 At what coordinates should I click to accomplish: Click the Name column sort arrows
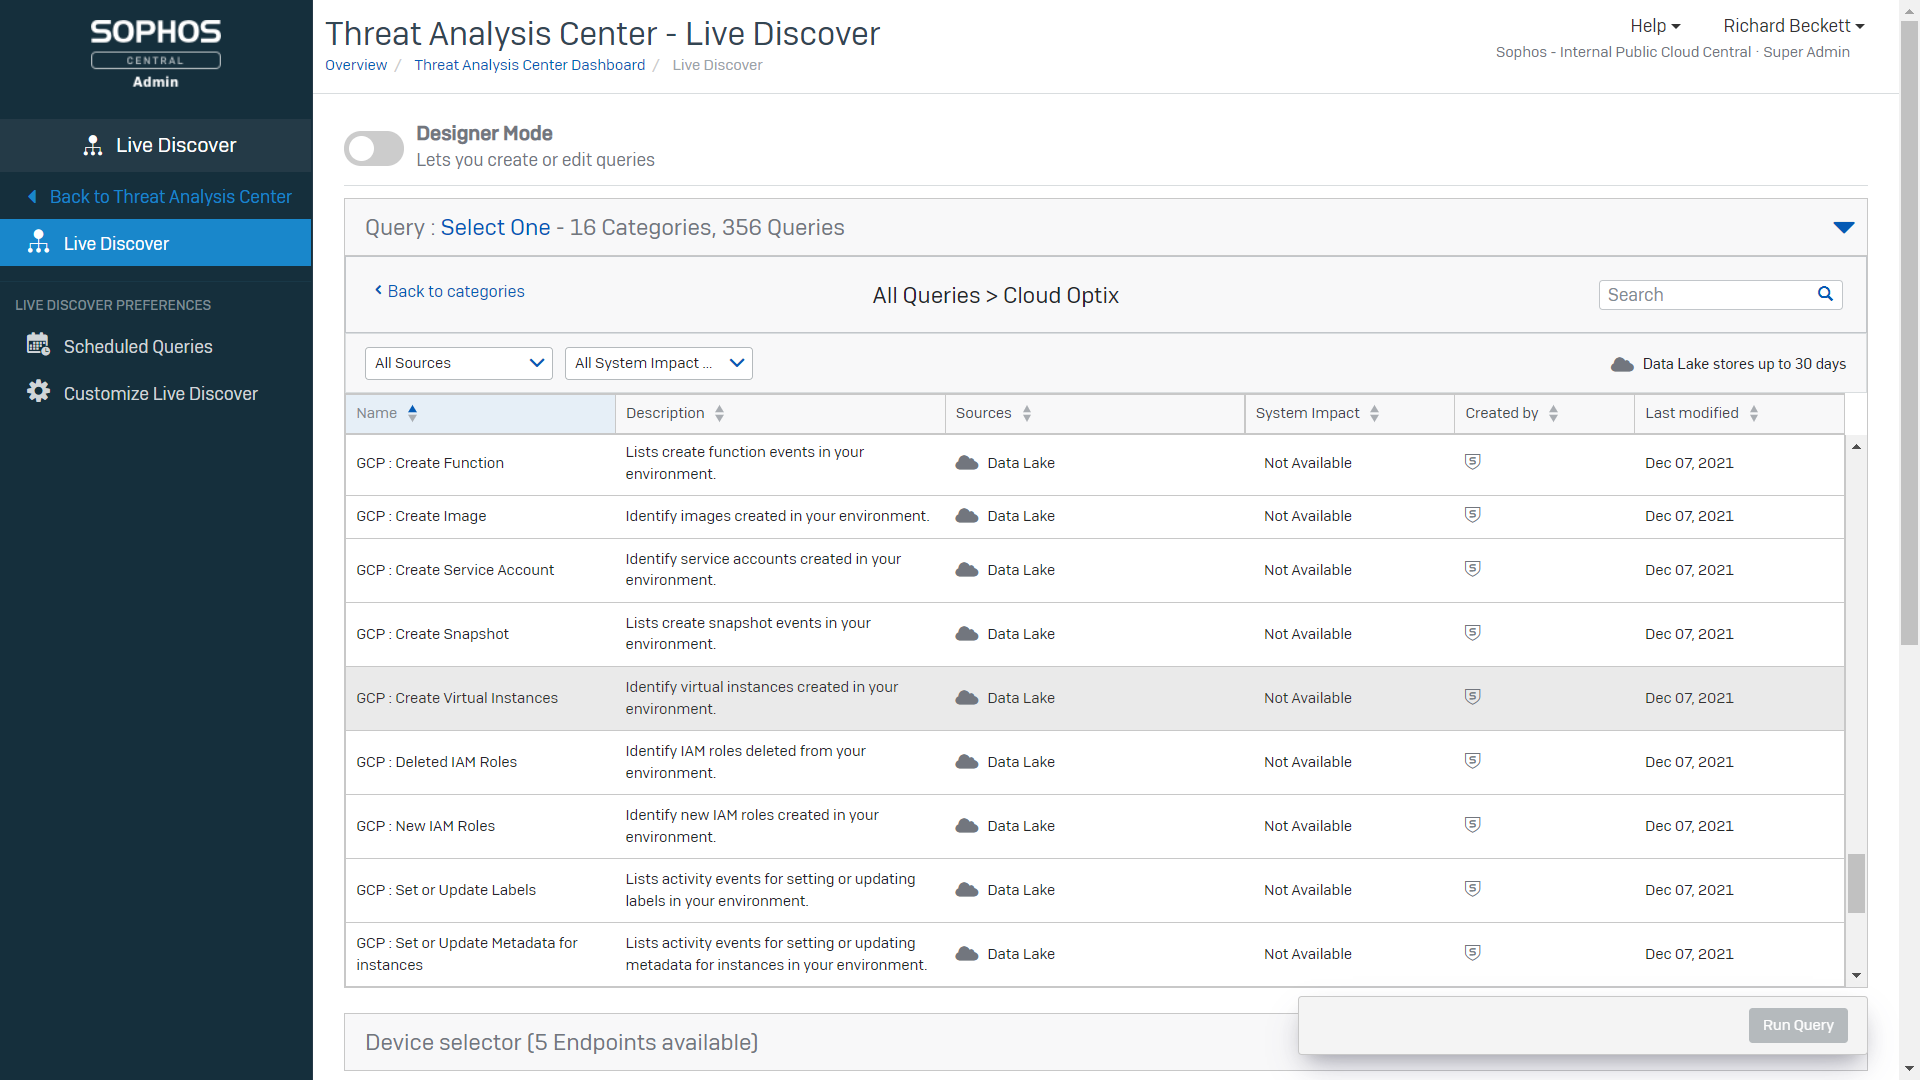[412, 413]
